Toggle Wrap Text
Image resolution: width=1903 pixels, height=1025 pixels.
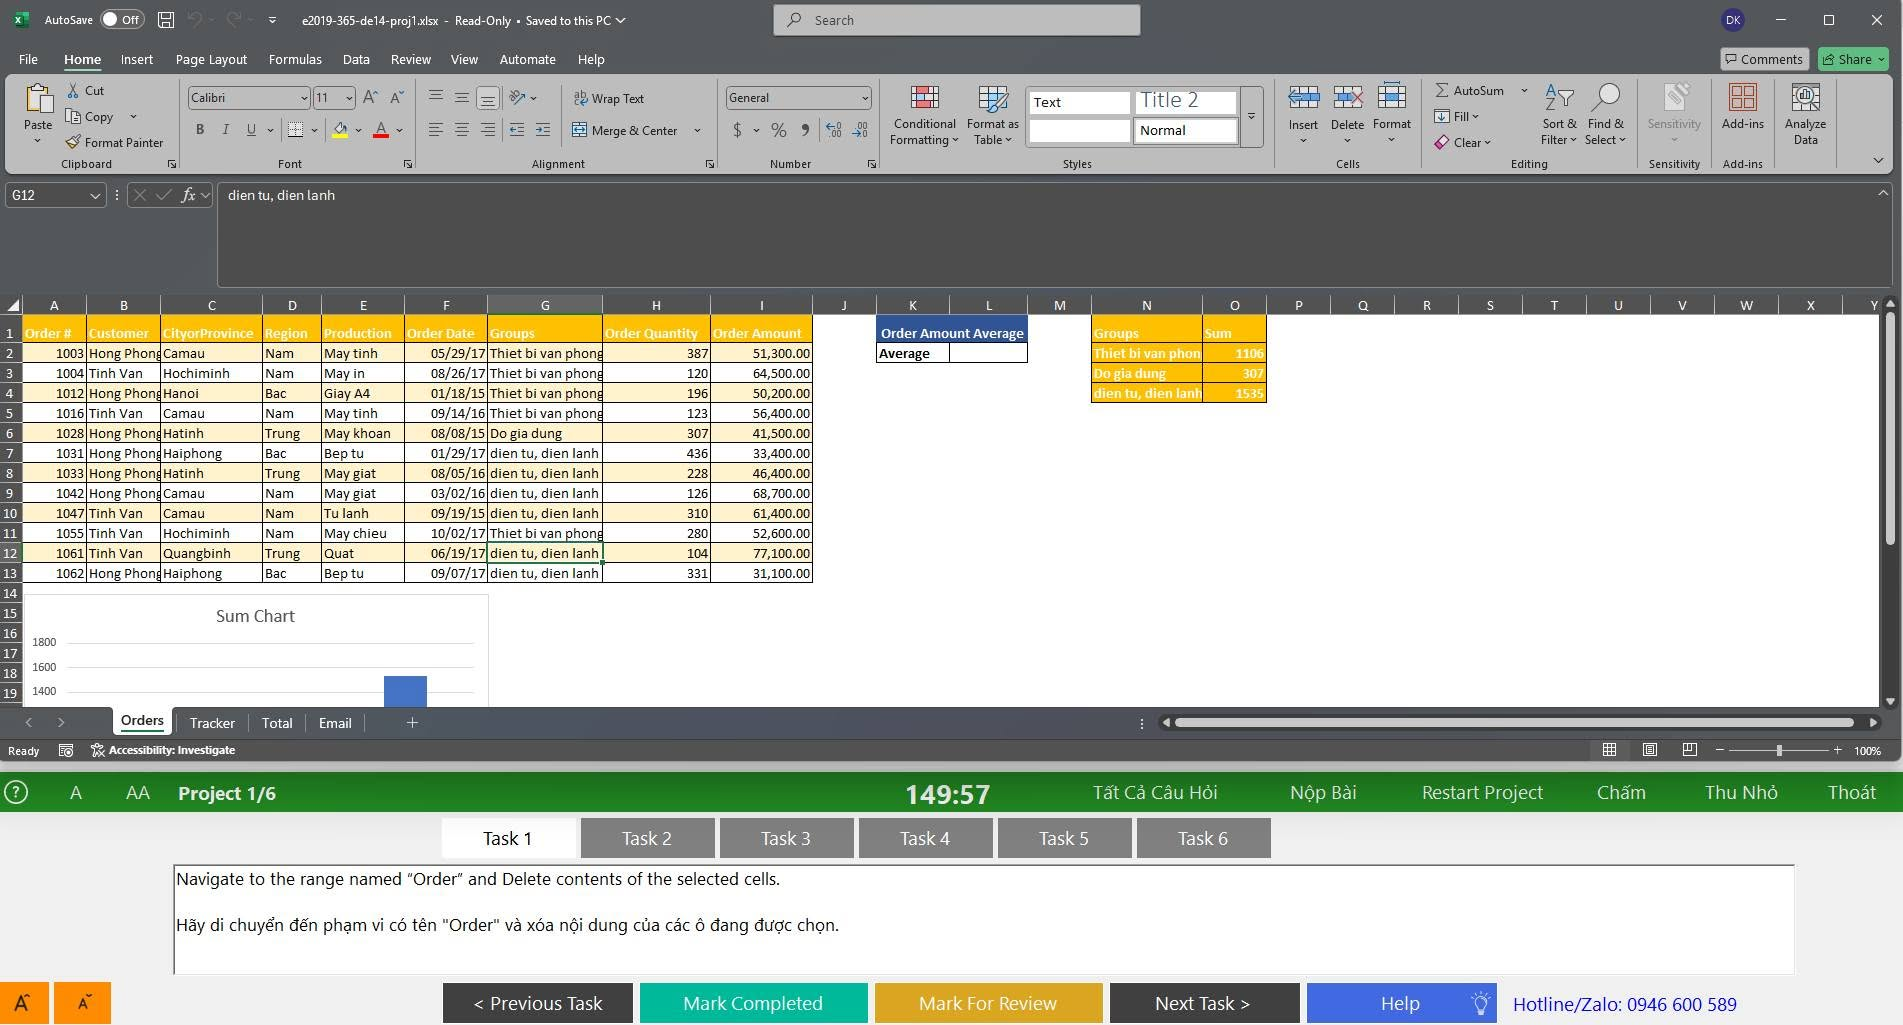609,98
